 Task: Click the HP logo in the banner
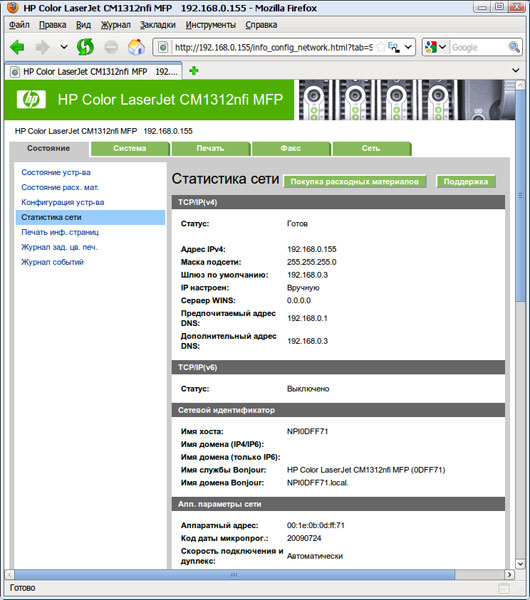point(31,99)
